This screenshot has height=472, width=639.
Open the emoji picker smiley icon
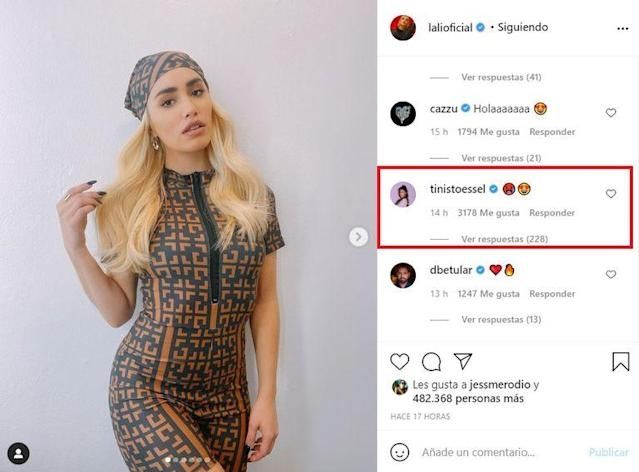[399, 452]
